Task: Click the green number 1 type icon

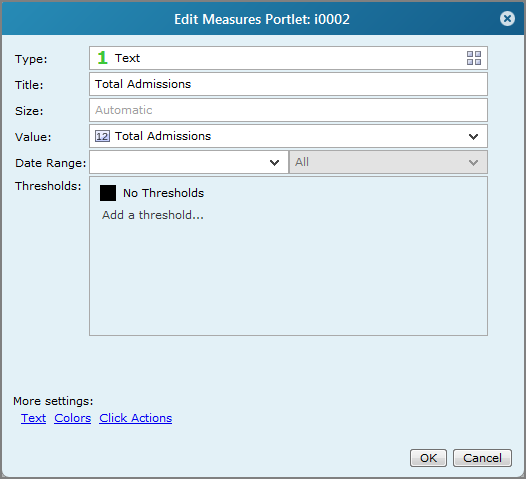Action: click(x=102, y=58)
